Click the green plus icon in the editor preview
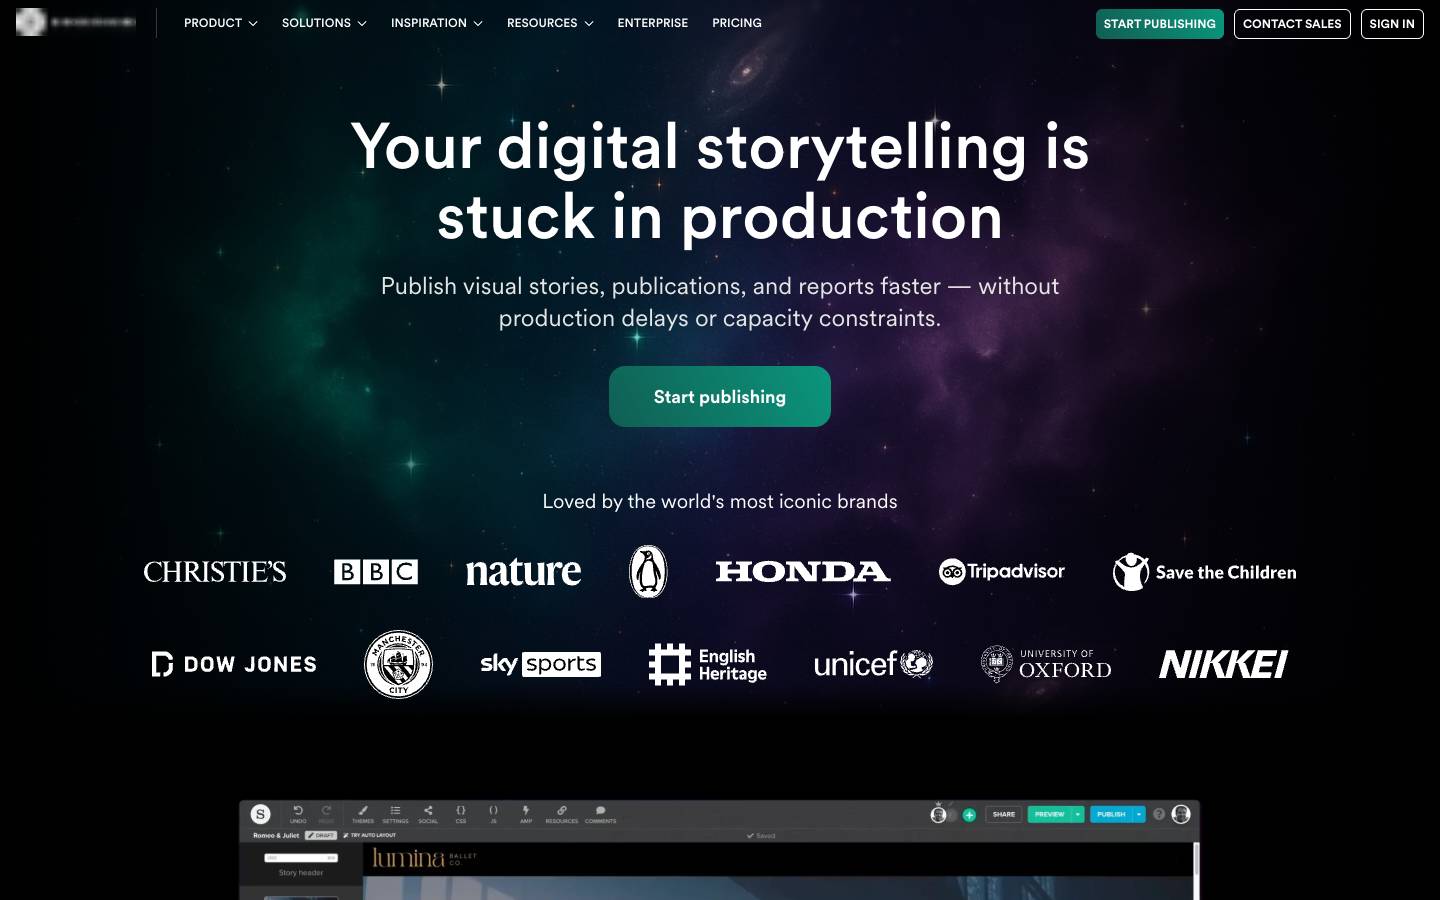This screenshot has width=1440, height=900. click(969, 815)
